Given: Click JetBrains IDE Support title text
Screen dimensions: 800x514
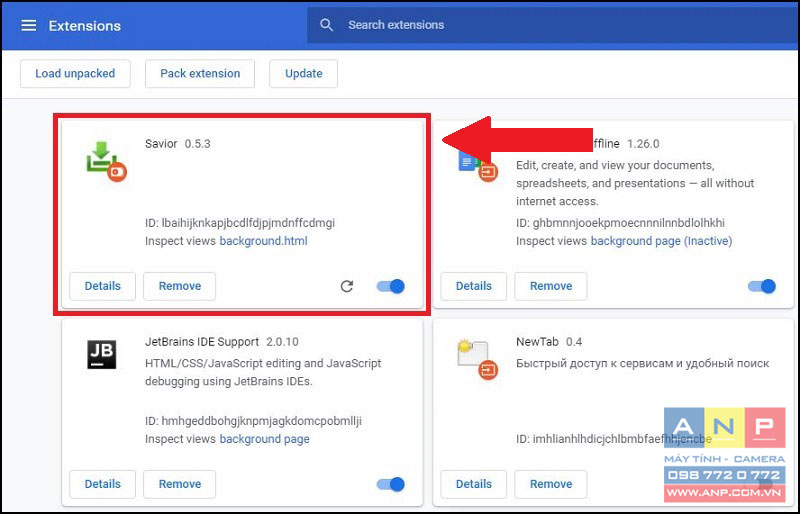Looking at the screenshot, I should pos(202,342).
